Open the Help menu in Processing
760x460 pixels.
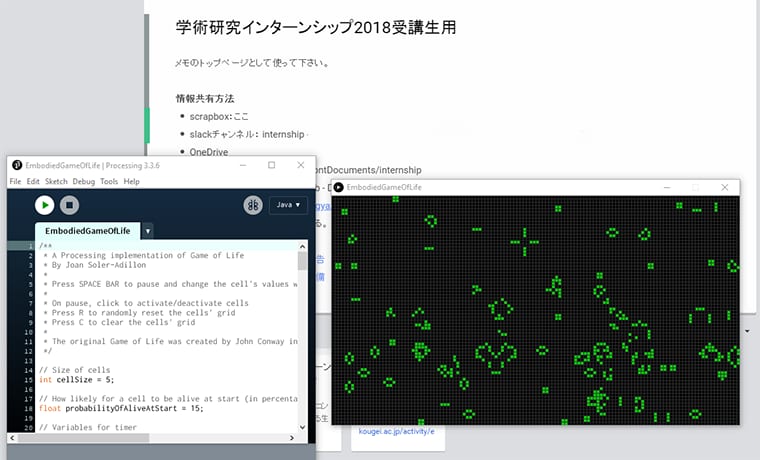click(x=132, y=182)
